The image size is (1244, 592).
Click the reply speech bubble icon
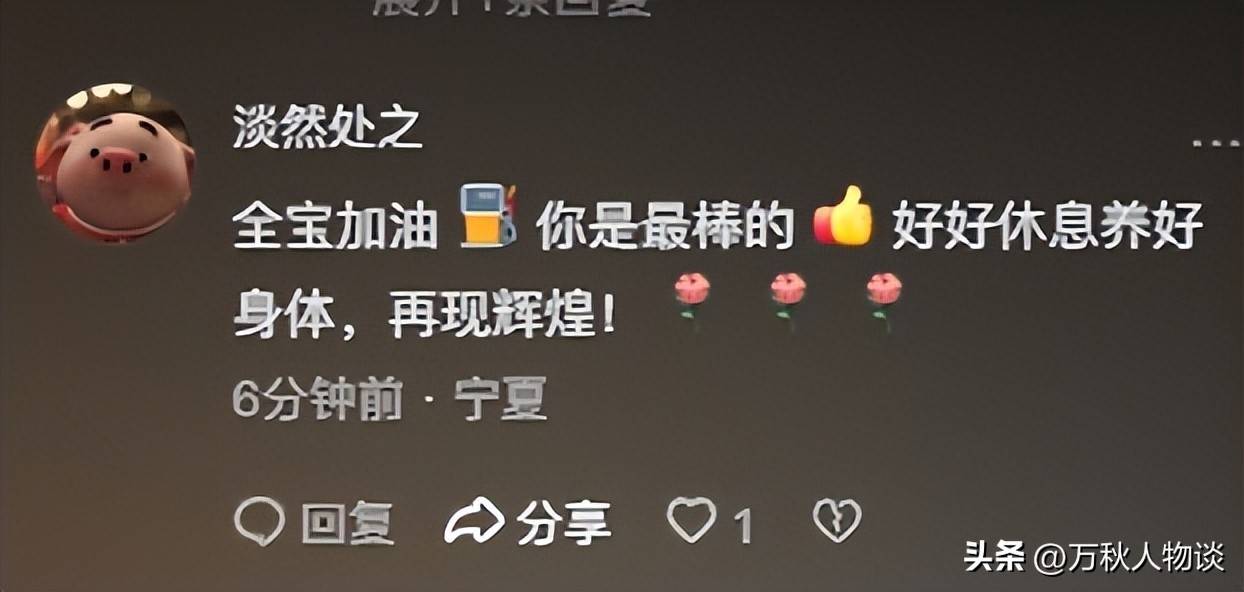coord(259,522)
